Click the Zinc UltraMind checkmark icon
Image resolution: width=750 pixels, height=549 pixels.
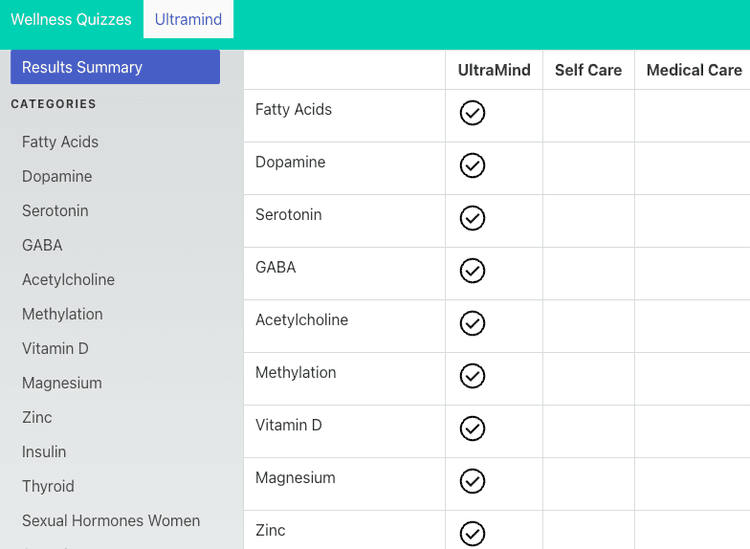coord(472,534)
